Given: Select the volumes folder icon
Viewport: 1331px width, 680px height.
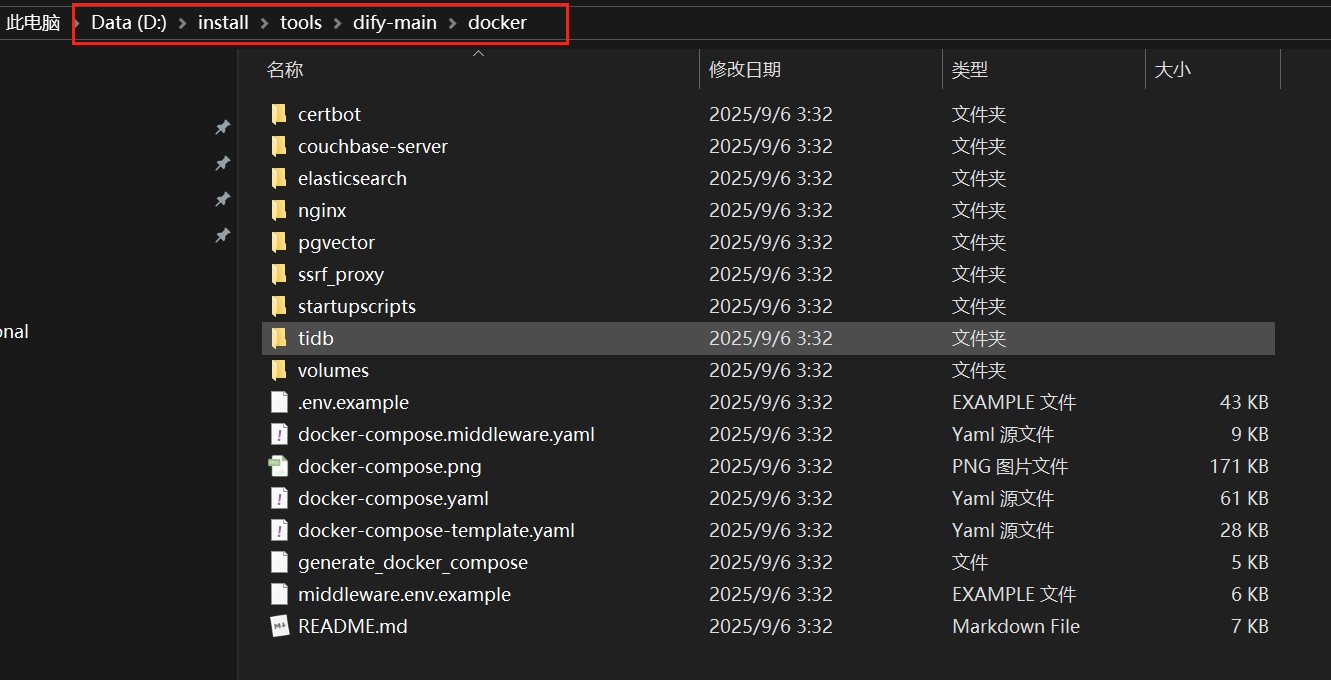Looking at the screenshot, I should tap(279, 370).
